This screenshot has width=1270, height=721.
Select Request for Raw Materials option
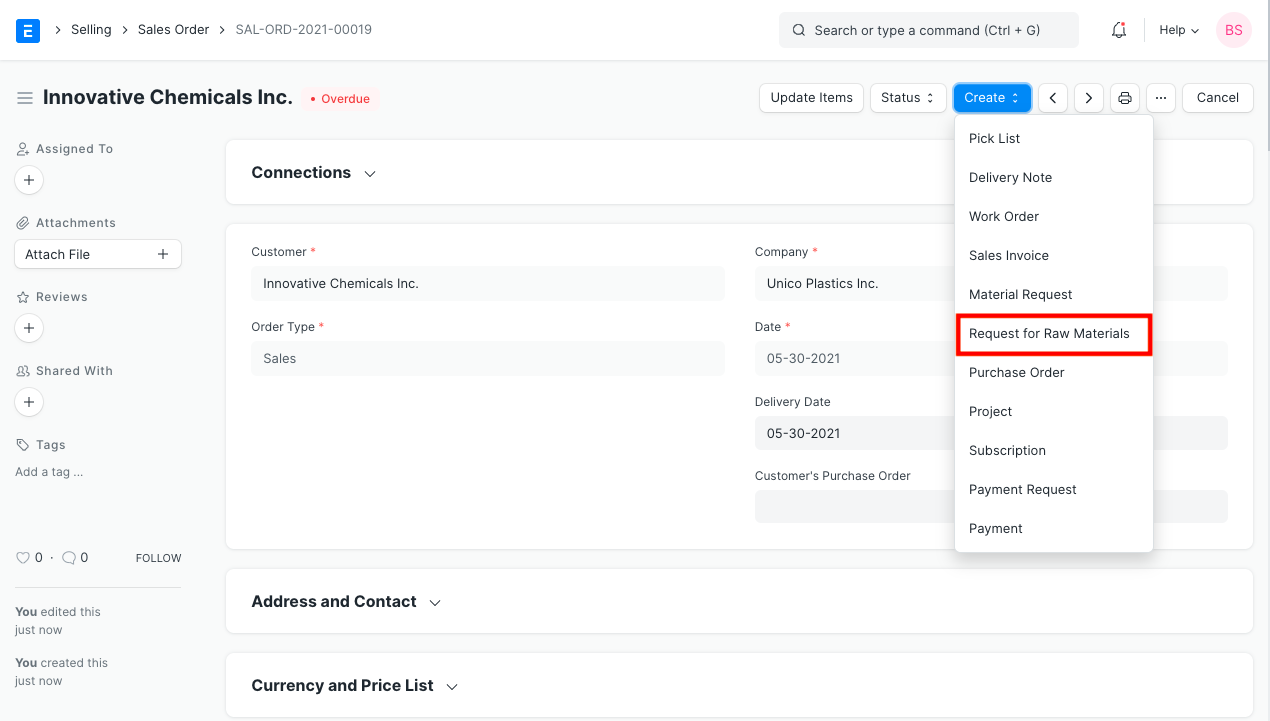click(x=1049, y=334)
